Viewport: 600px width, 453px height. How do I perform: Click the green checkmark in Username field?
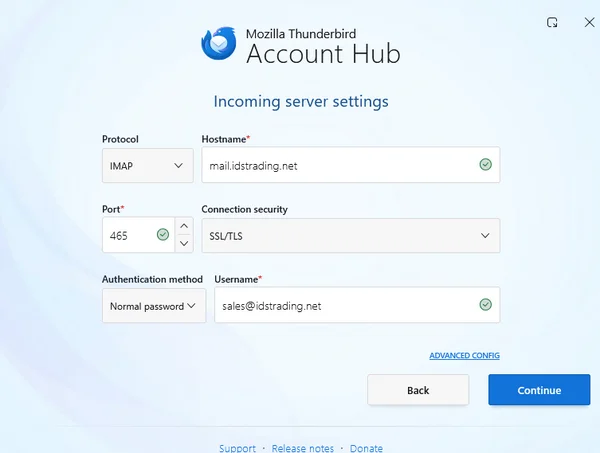[x=485, y=305]
